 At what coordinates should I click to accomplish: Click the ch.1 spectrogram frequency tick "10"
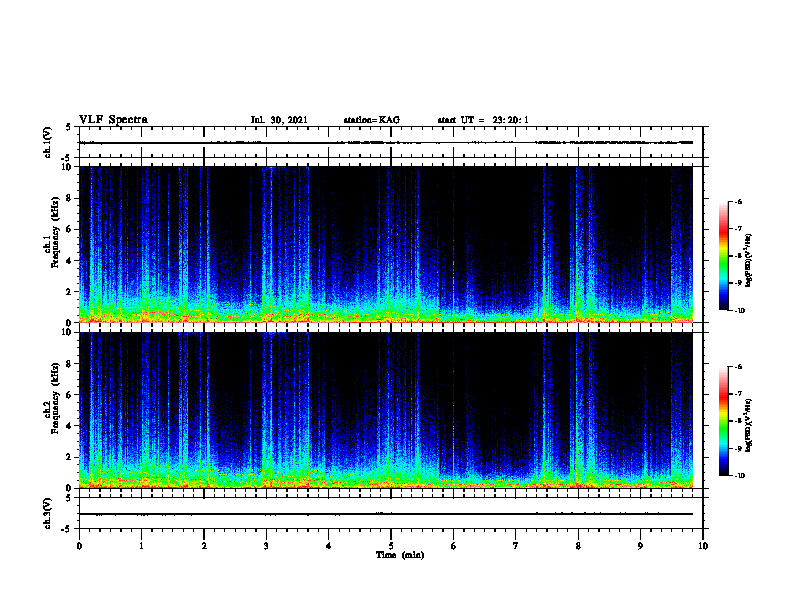[68, 167]
